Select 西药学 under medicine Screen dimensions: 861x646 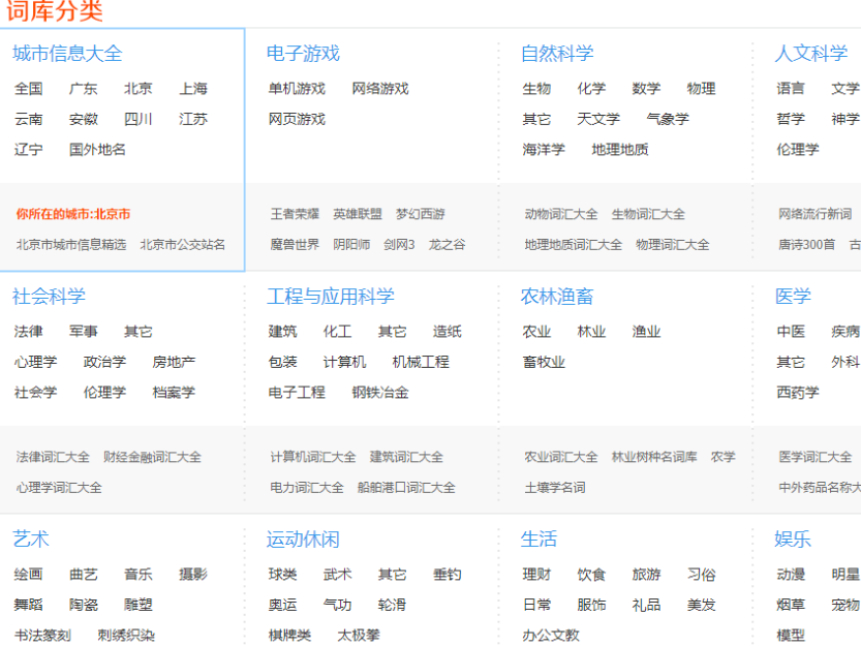pos(798,392)
